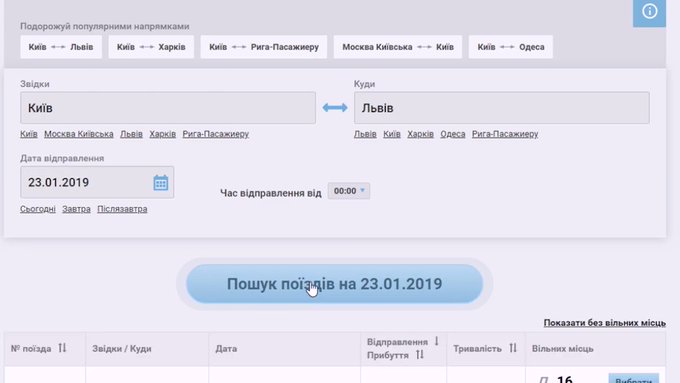Select Рига-Пасажиеру link under Куди field
680x383 pixels.
(x=505, y=134)
